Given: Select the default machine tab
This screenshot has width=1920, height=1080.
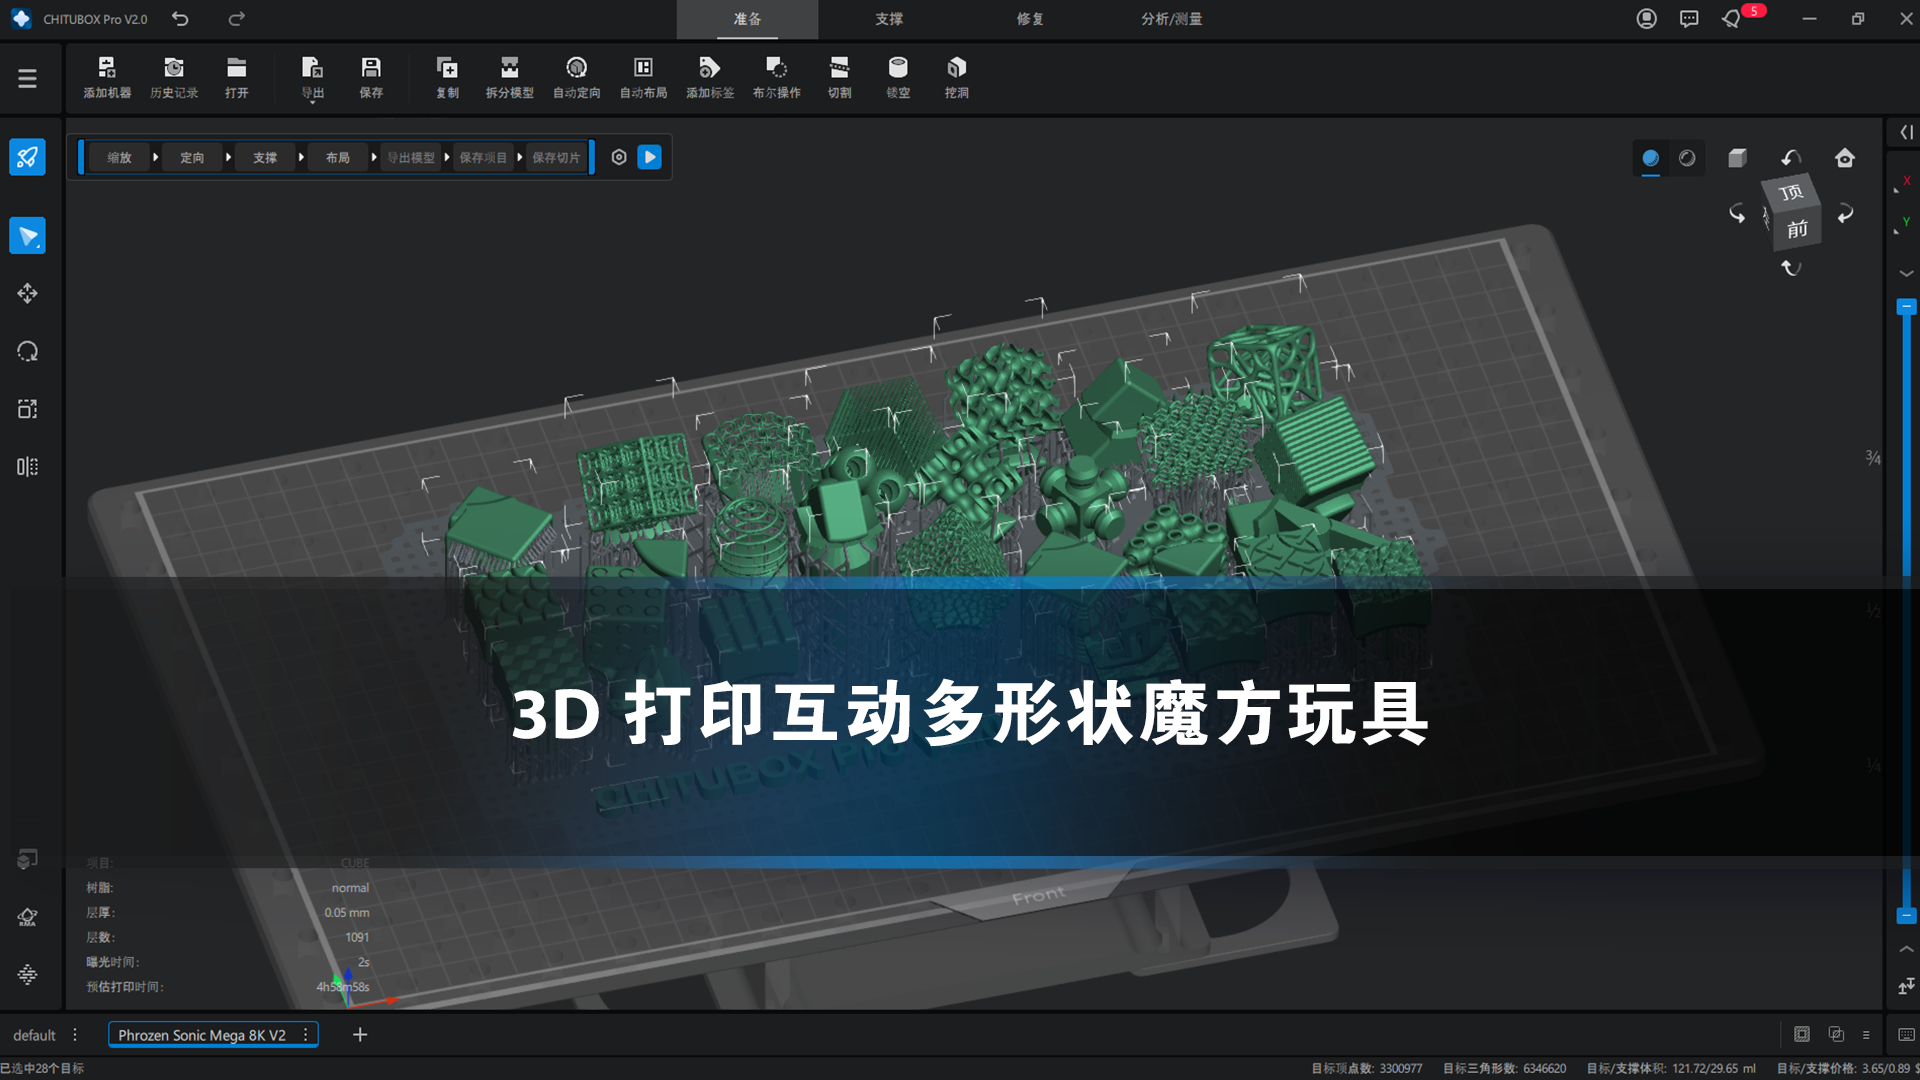Looking at the screenshot, I should pyautogui.click(x=35, y=1035).
